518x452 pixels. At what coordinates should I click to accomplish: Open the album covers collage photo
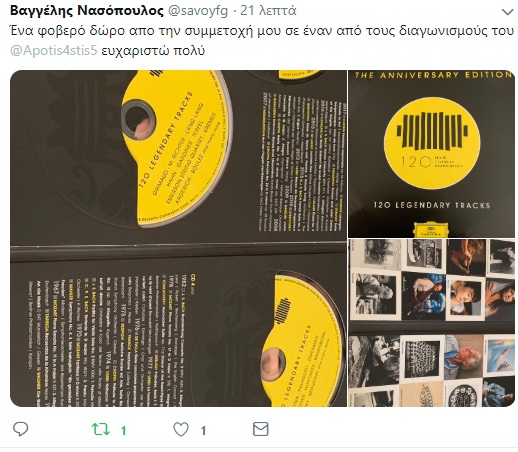tap(432, 323)
